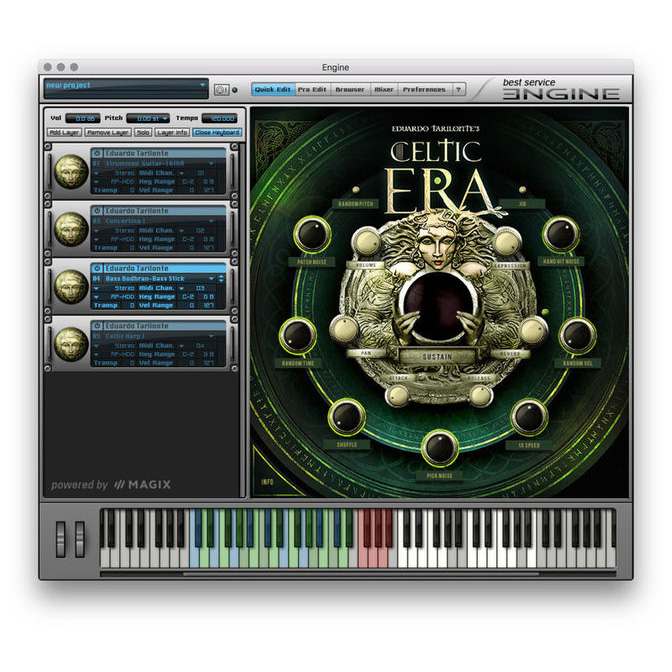Open the new project dropdown
672x672 pixels.
pyautogui.click(x=203, y=85)
